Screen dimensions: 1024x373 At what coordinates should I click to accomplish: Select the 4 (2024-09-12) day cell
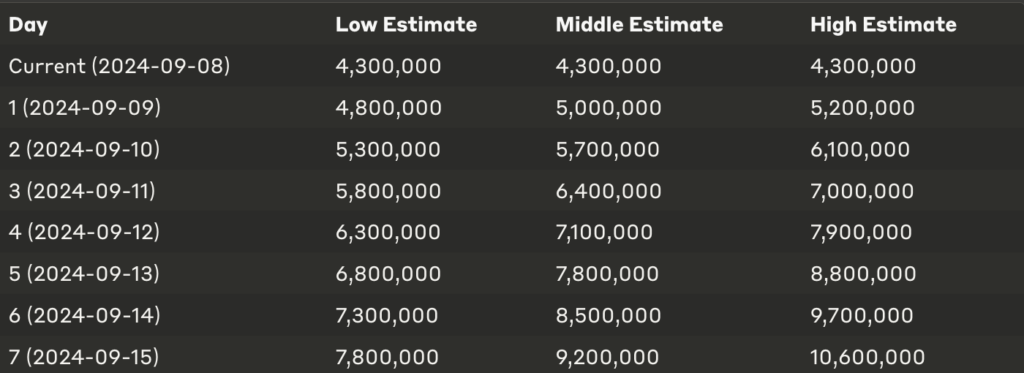pyautogui.click(x=84, y=233)
